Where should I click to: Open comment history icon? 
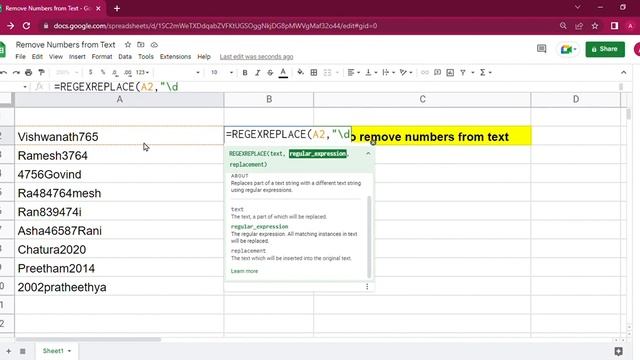(541, 49)
